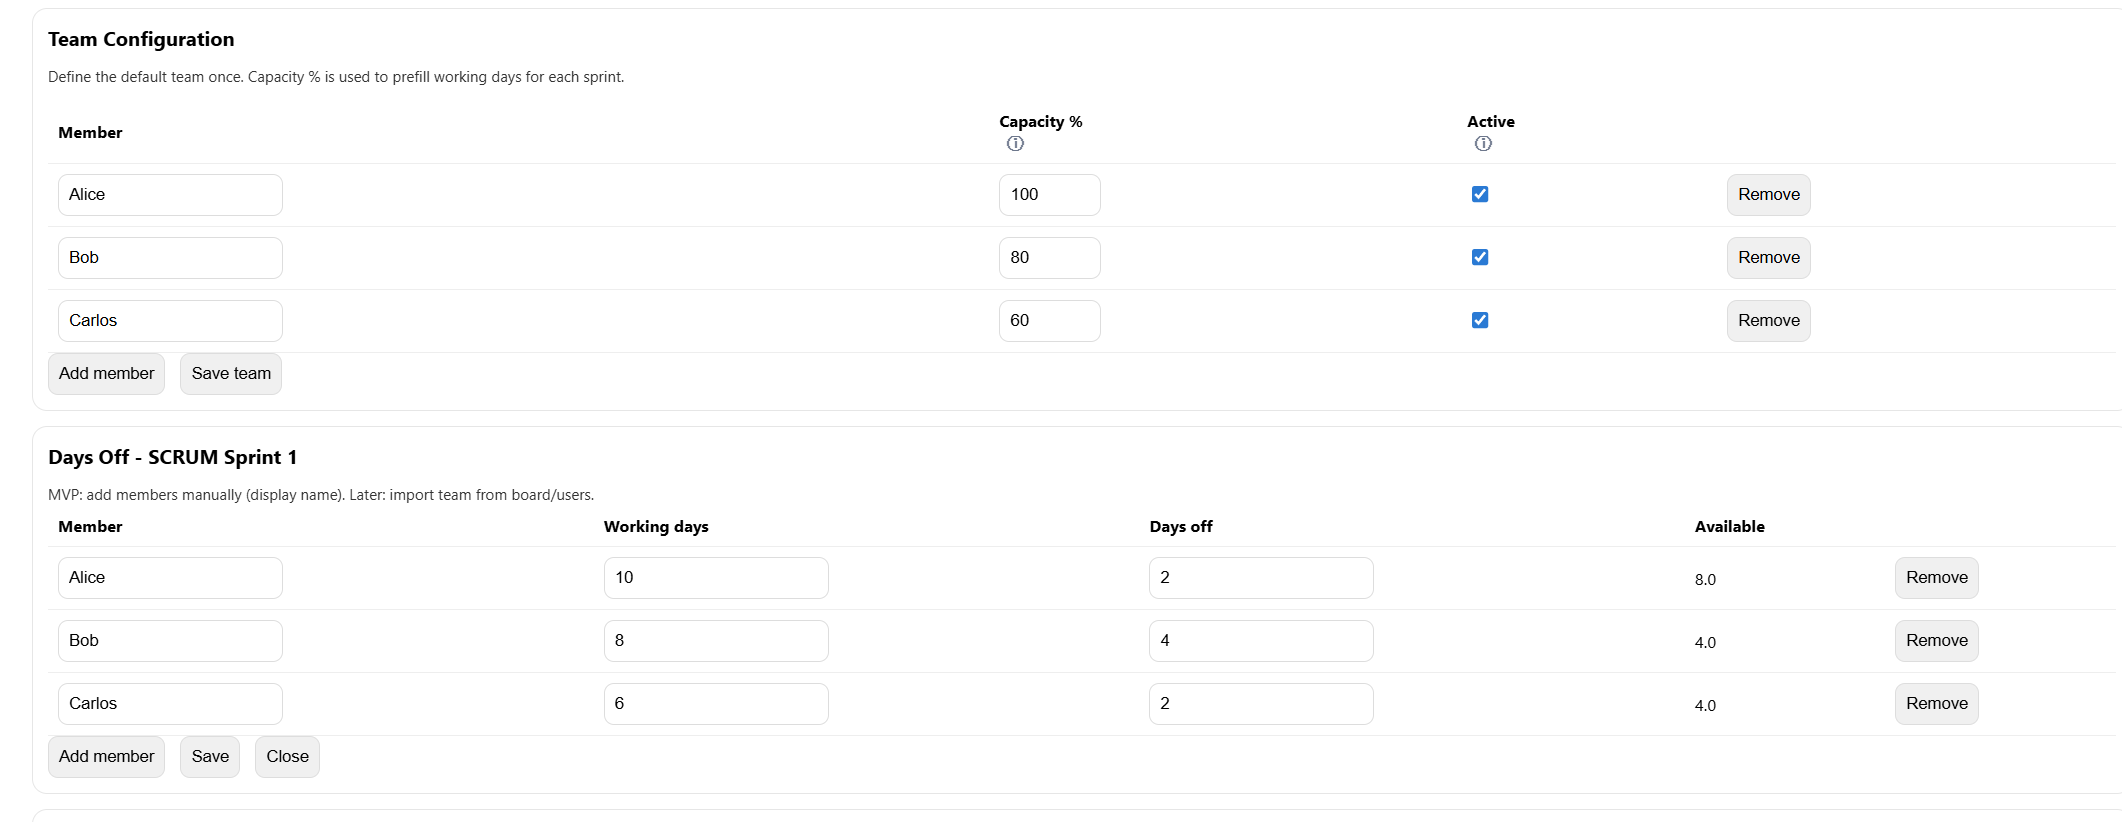Click Bob's days off input

[x=1260, y=641]
